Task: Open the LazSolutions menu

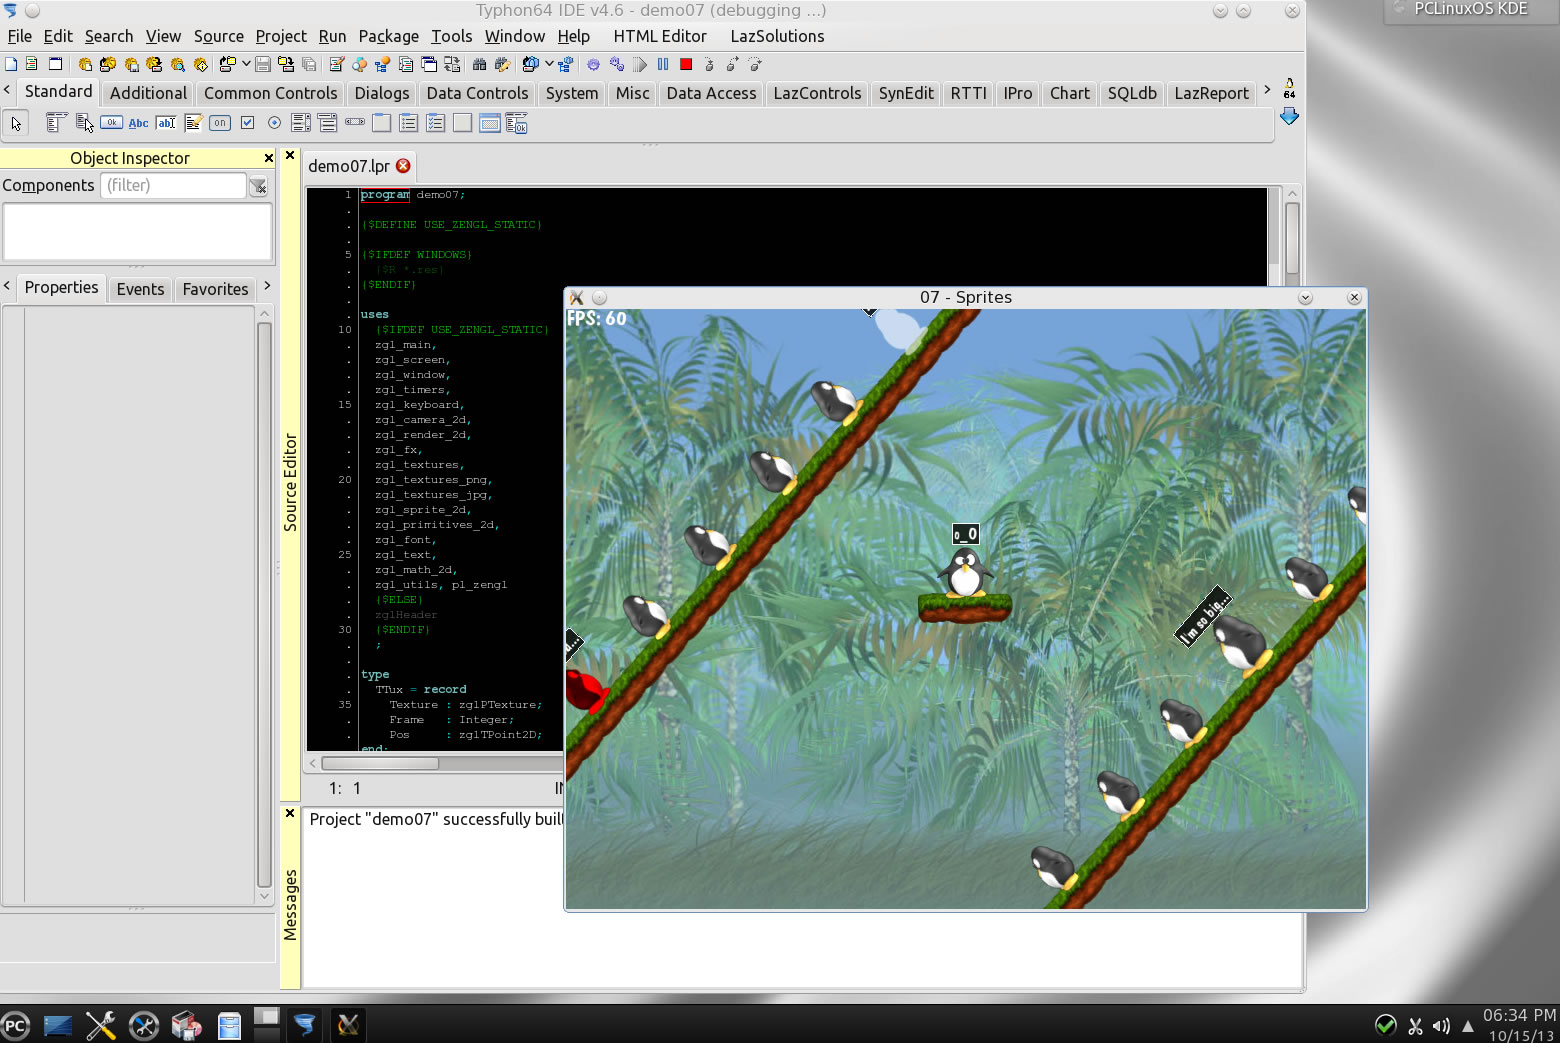Action: point(777,36)
